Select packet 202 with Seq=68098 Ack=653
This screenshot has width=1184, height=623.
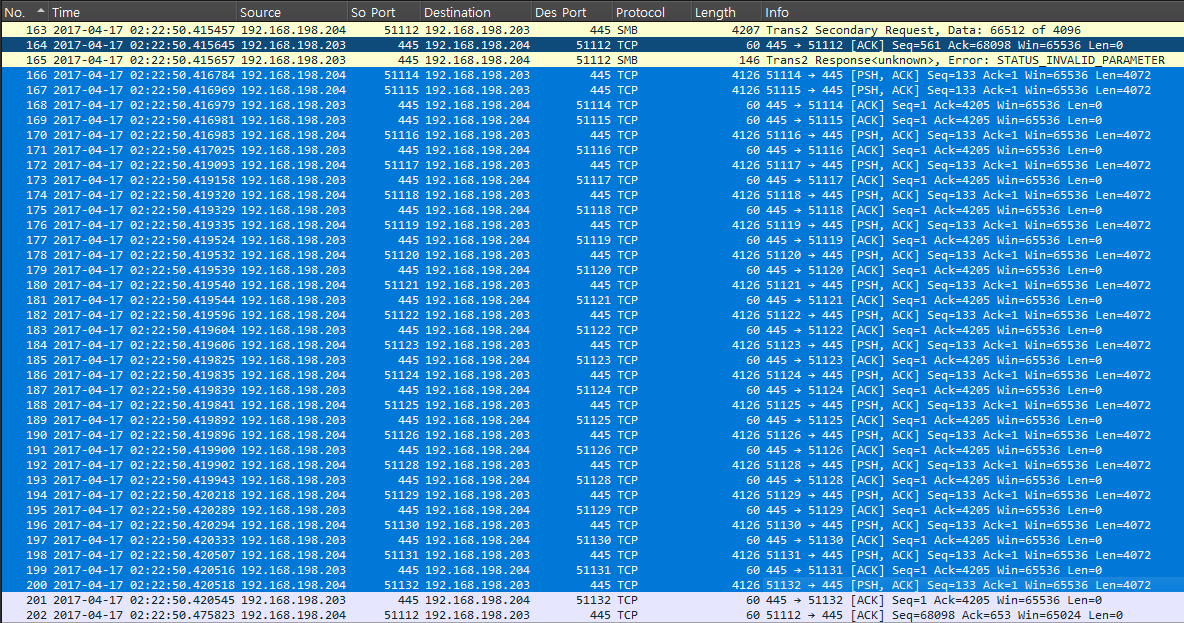tap(590, 615)
